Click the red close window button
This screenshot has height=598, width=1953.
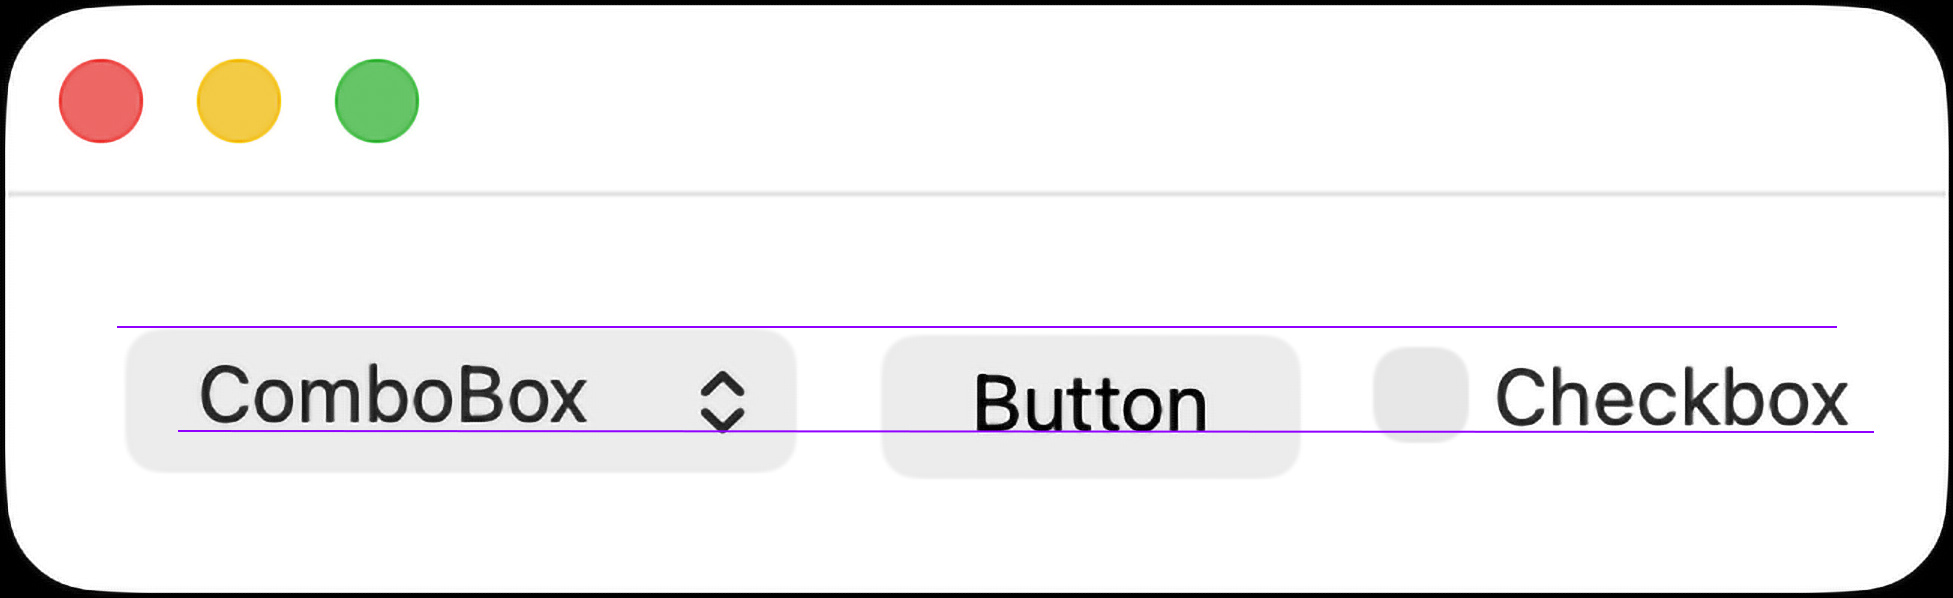pyautogui.click(x=101, y=101)
